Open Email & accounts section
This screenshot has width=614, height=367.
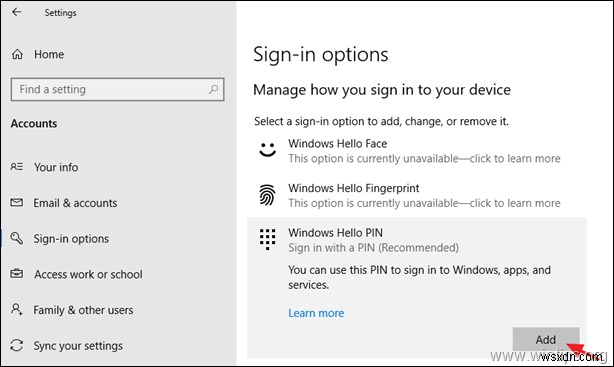click(75, 203)
